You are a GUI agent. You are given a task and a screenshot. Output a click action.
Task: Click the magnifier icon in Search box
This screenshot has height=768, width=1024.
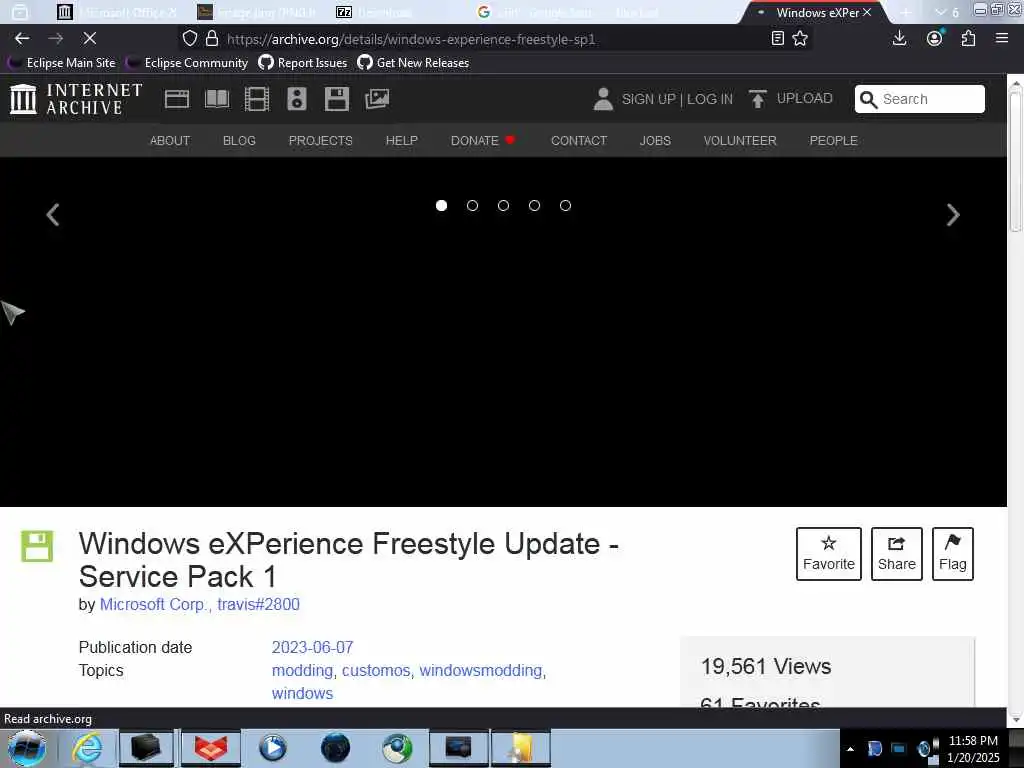(x=868, y=99)
